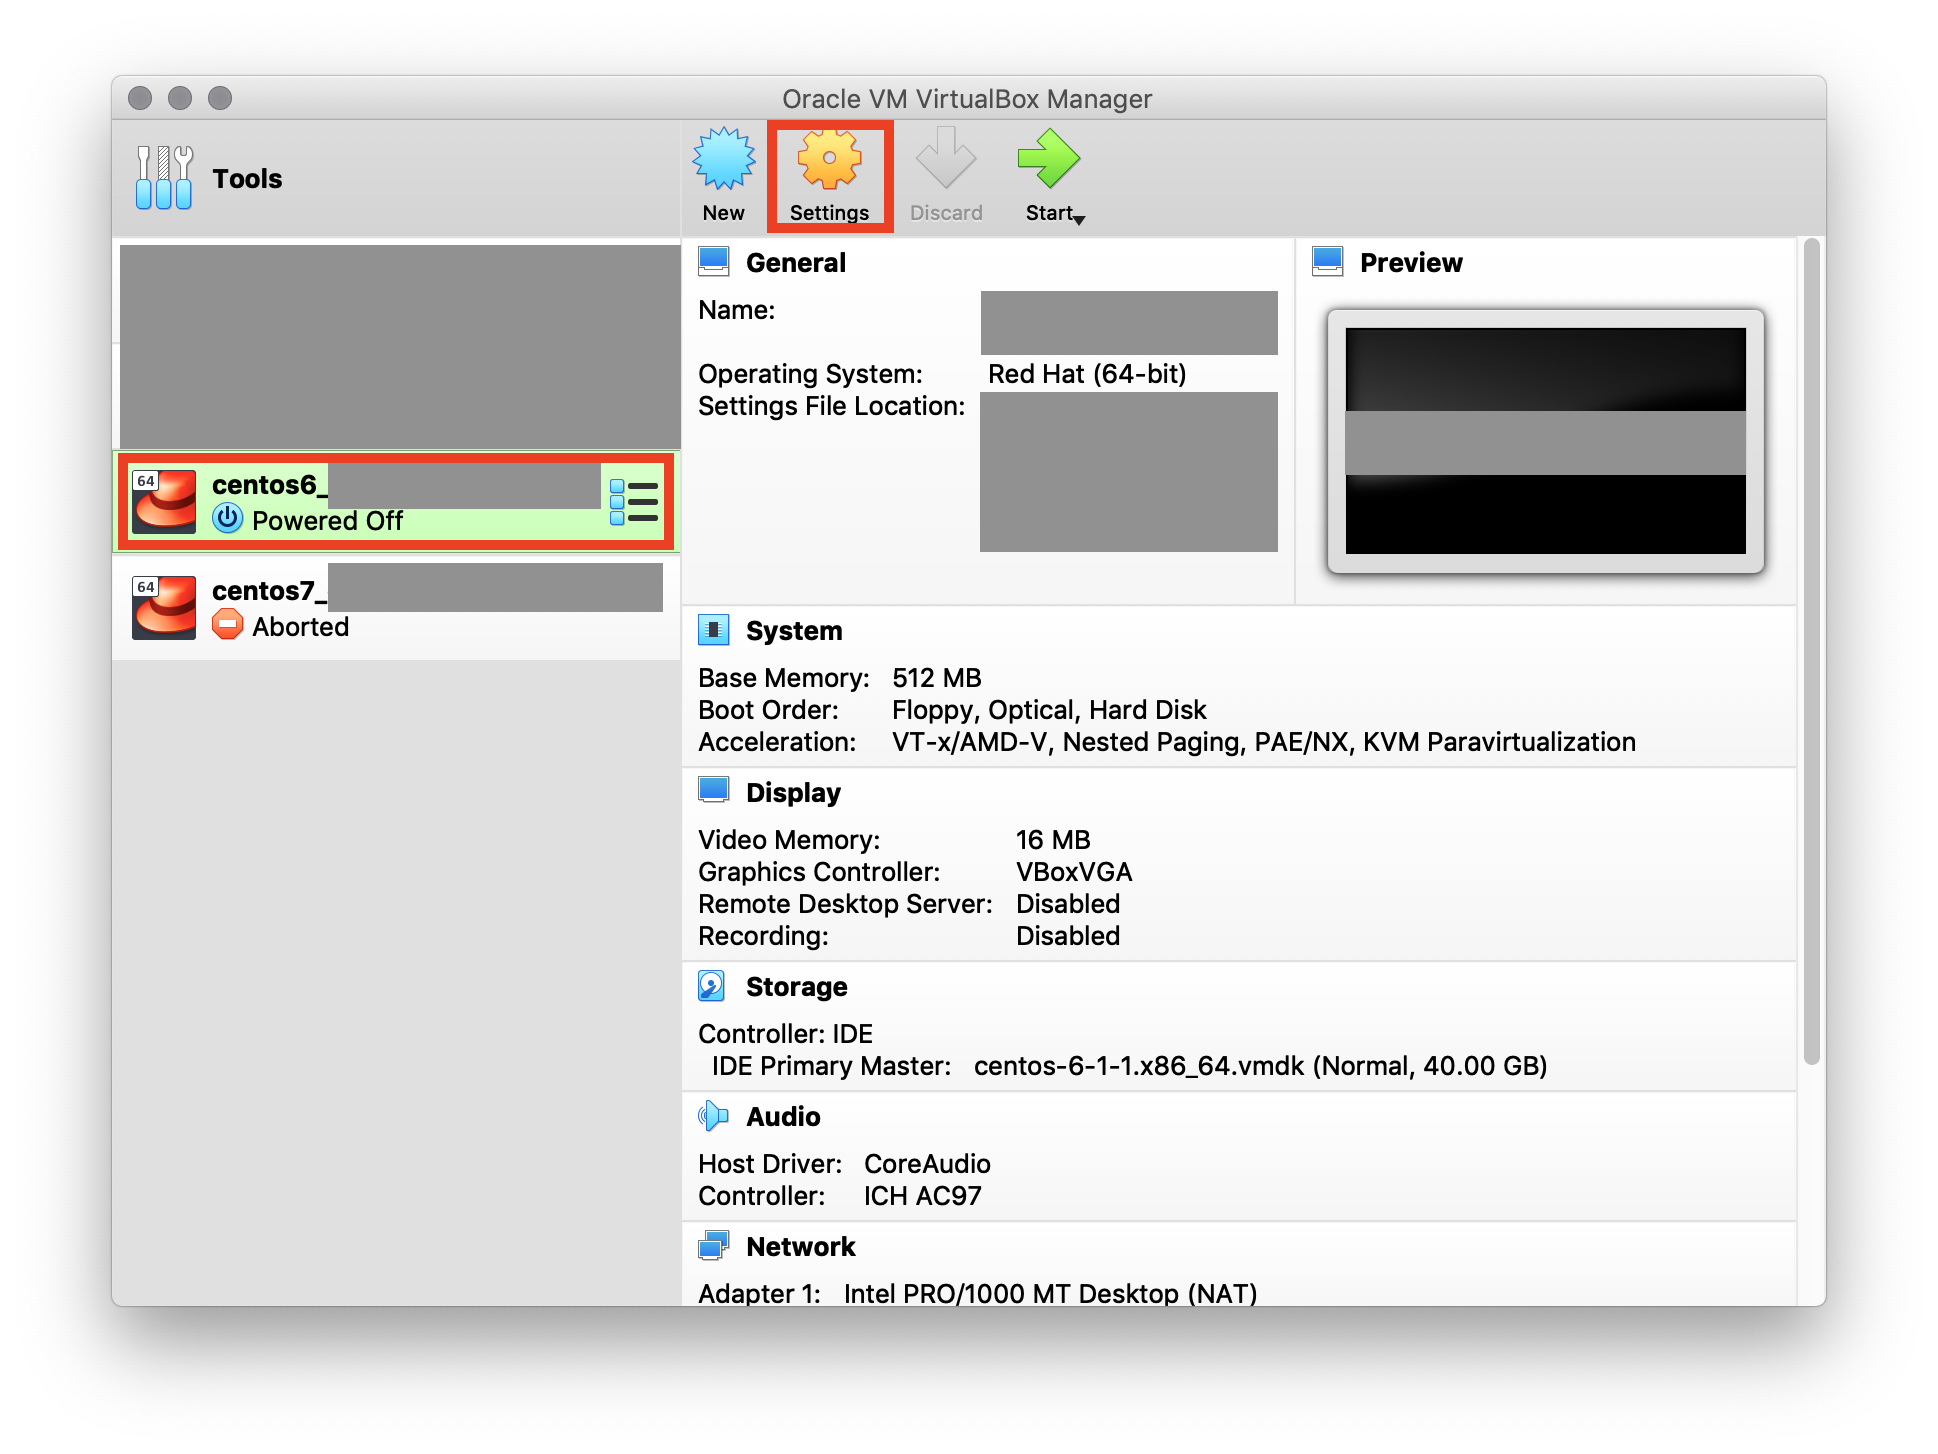Click the Preview section icon
This screenshot has height=1454, width=1938.
coord(1328,262)
